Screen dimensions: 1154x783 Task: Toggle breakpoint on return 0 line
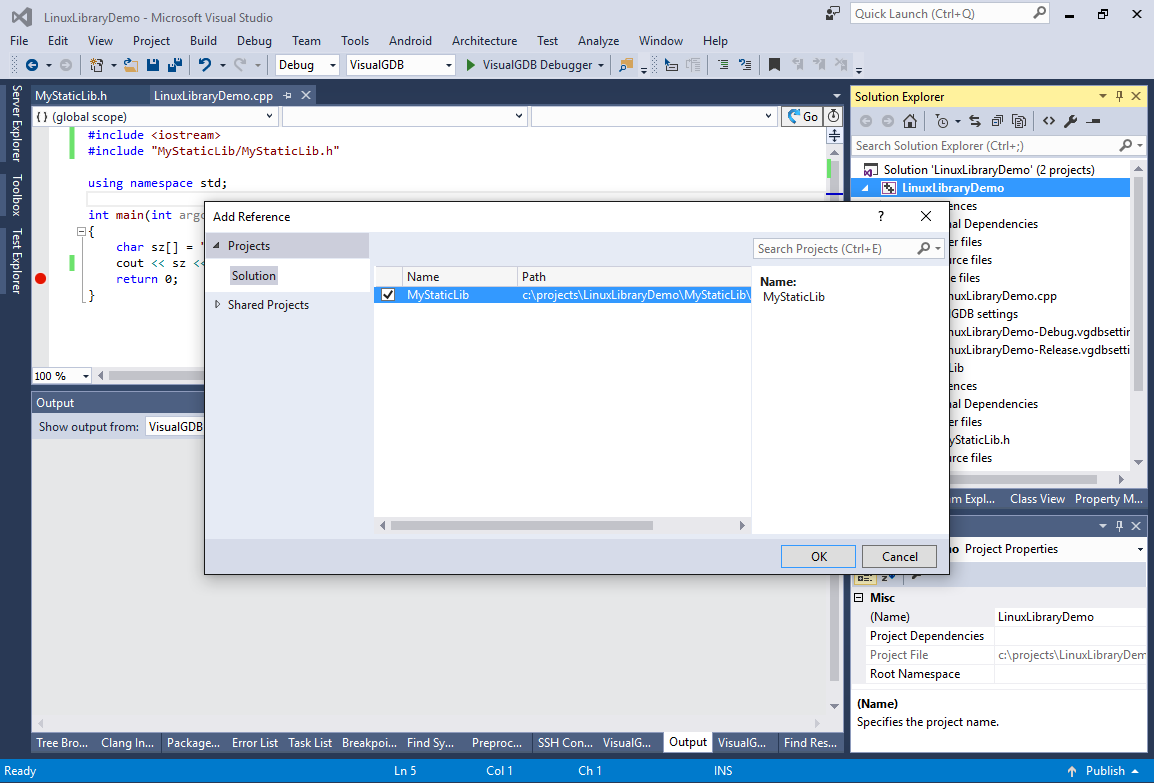[x=41, y=279]
